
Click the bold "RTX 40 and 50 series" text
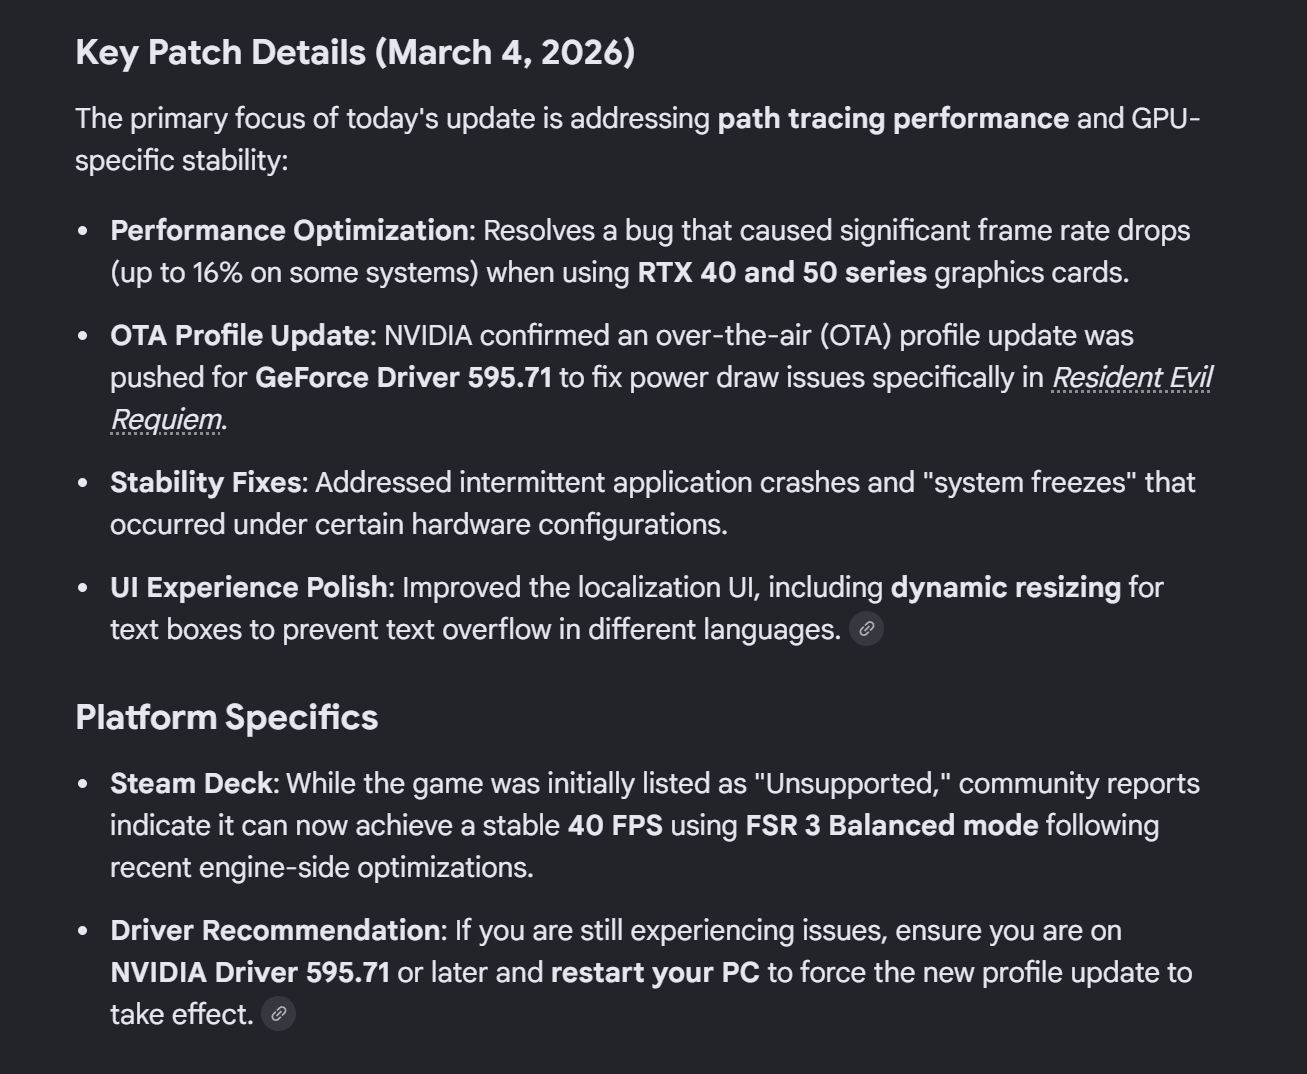pyautogui.click(x=782, y=272)
